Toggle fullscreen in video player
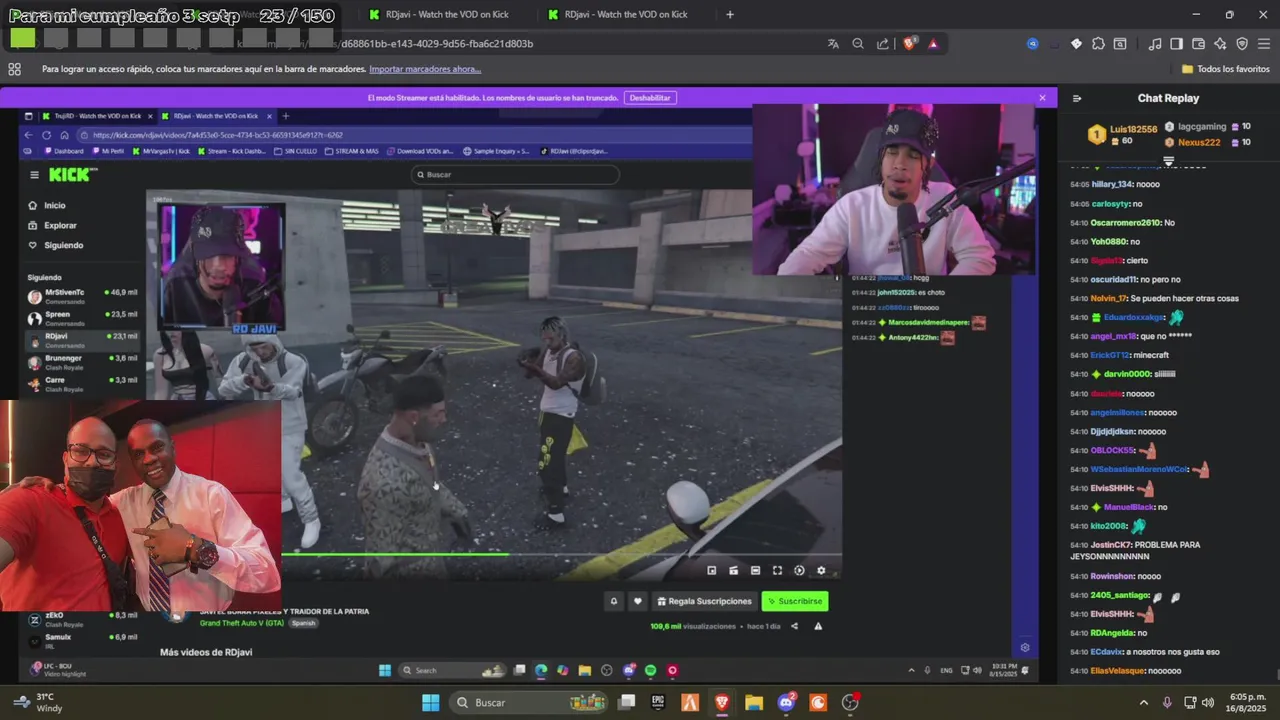The height and width of the screenshot is (720, 1280). tap(777, 570)
